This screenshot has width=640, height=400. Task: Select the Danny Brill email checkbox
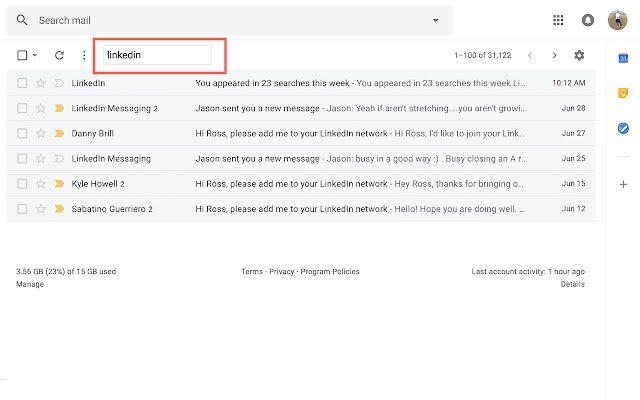tap(22, 133)
